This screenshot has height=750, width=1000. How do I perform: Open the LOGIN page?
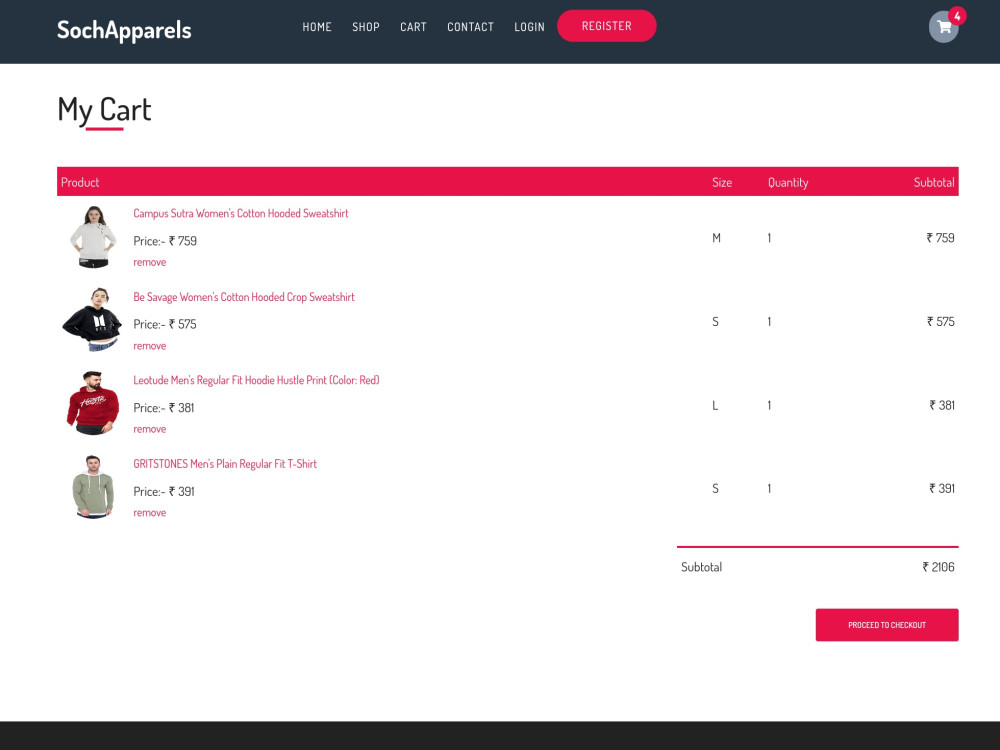pyautogui.click(x=529, y=27)
